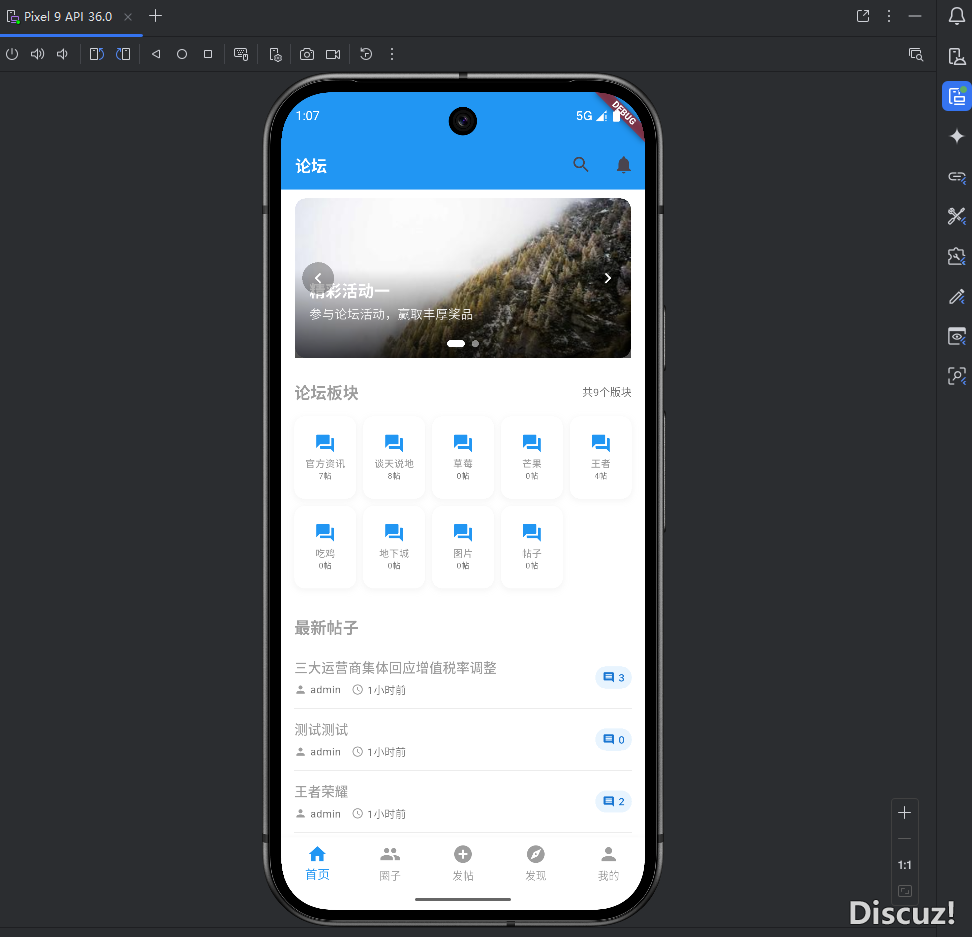The image size is (972, 937).
Task: Switch to the 发现 bottom tab
Action: pos(536,863)
